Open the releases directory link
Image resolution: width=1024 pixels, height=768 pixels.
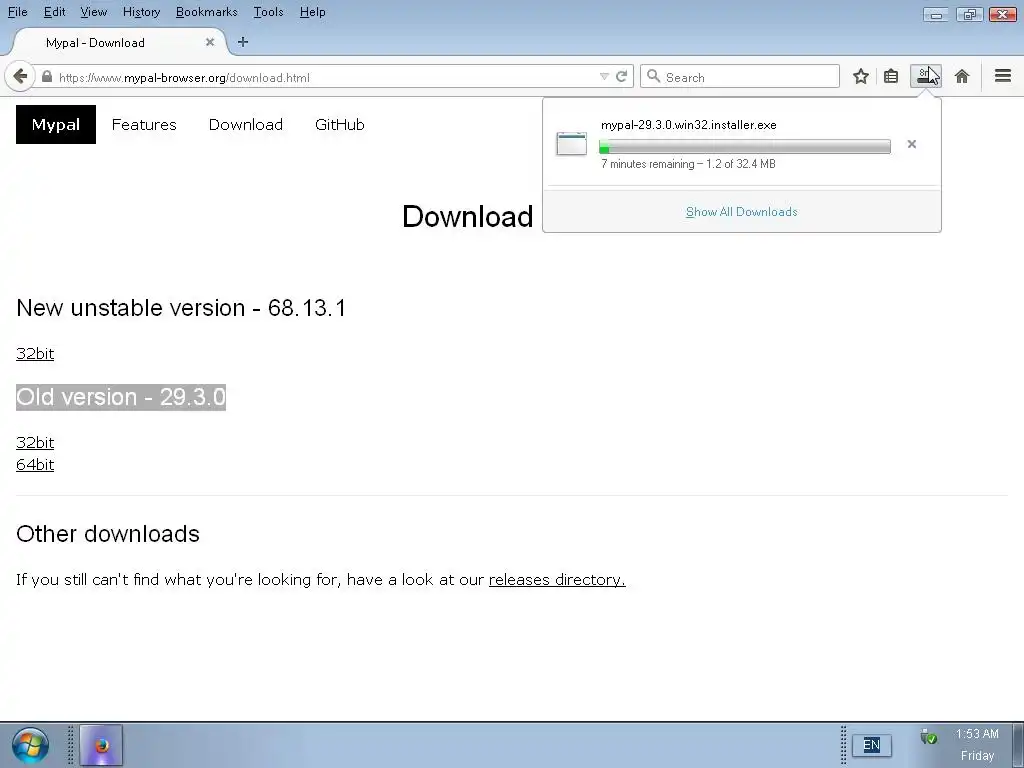tap(557, 579)
